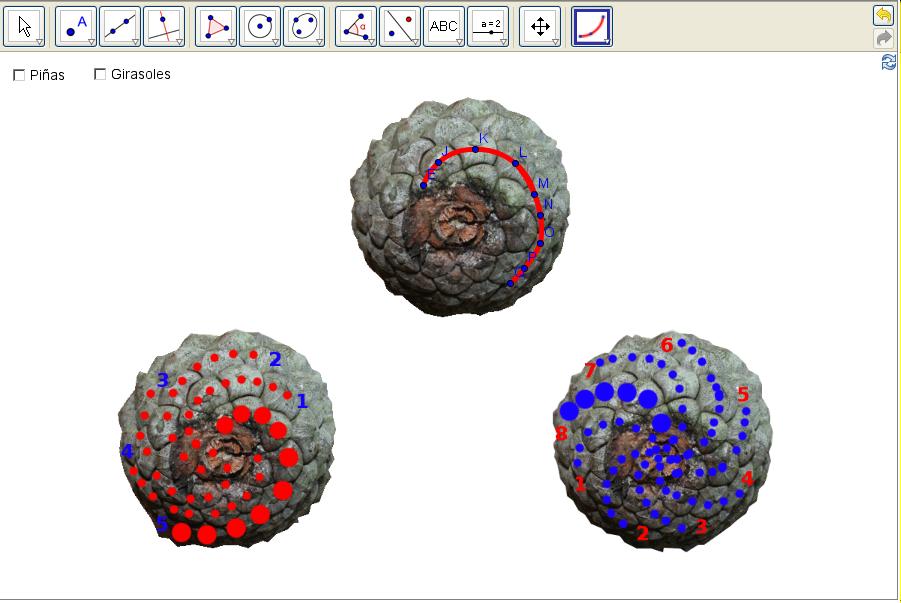
Task: Select the Ellipse conic tool
Action: pyautogui.click(x=303, y=27)
